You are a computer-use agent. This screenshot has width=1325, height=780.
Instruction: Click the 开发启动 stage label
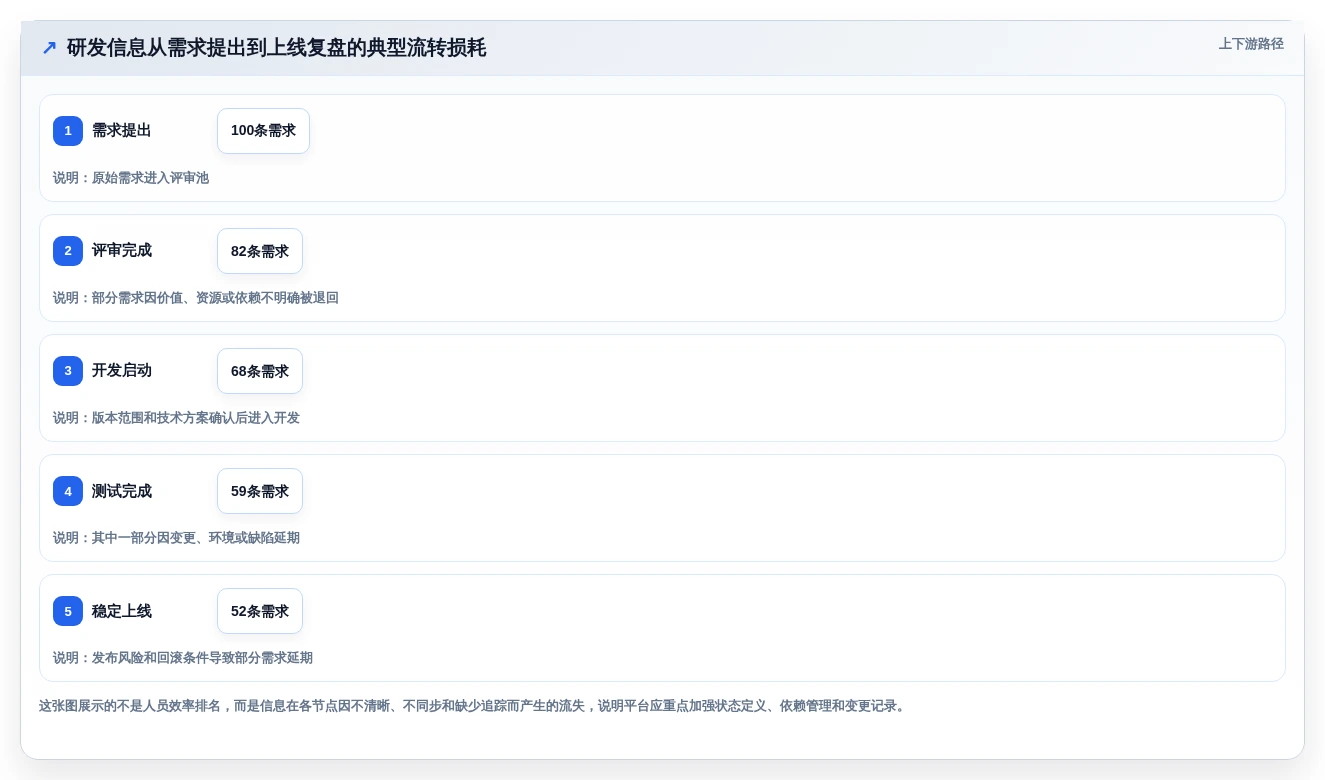tap(122, 371)
